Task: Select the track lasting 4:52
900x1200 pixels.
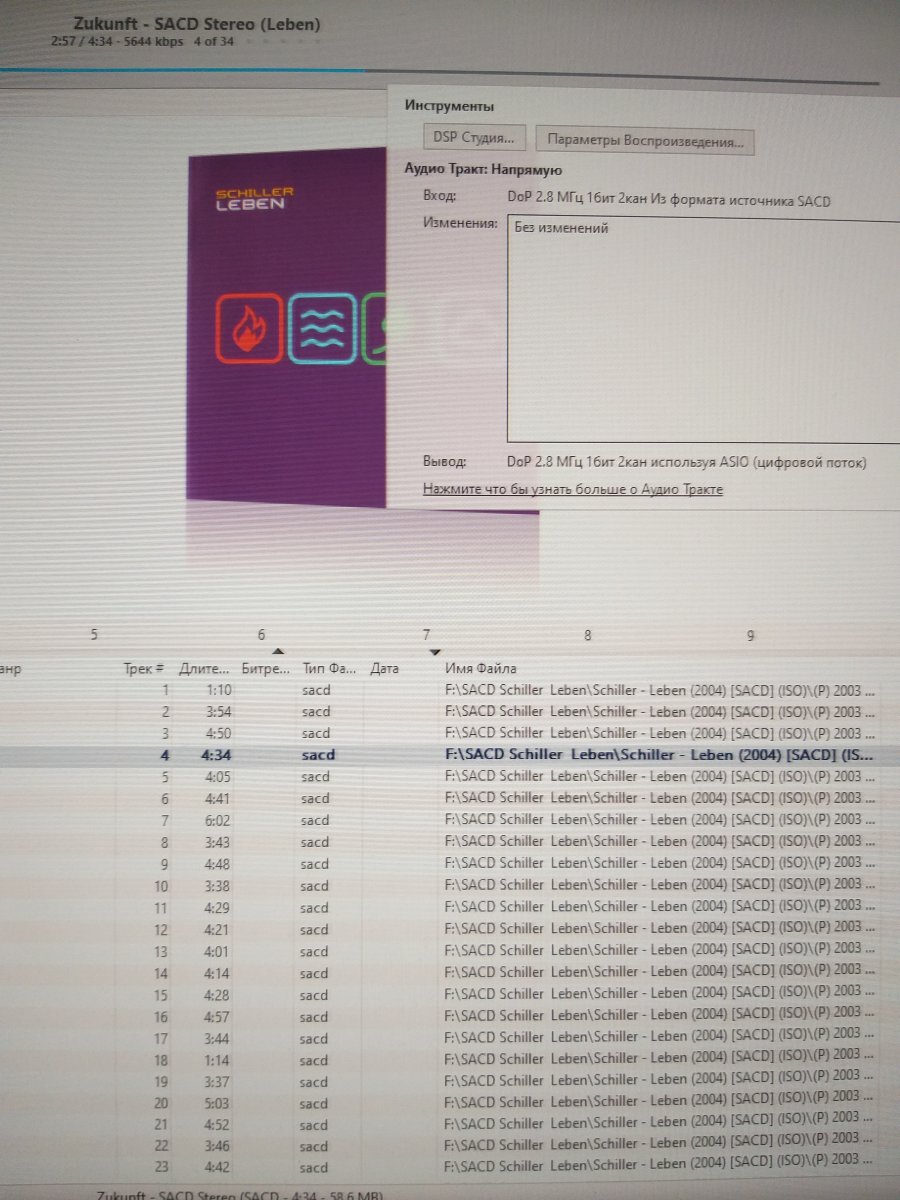Action: pyautogui.click(x=440, y=1125)
